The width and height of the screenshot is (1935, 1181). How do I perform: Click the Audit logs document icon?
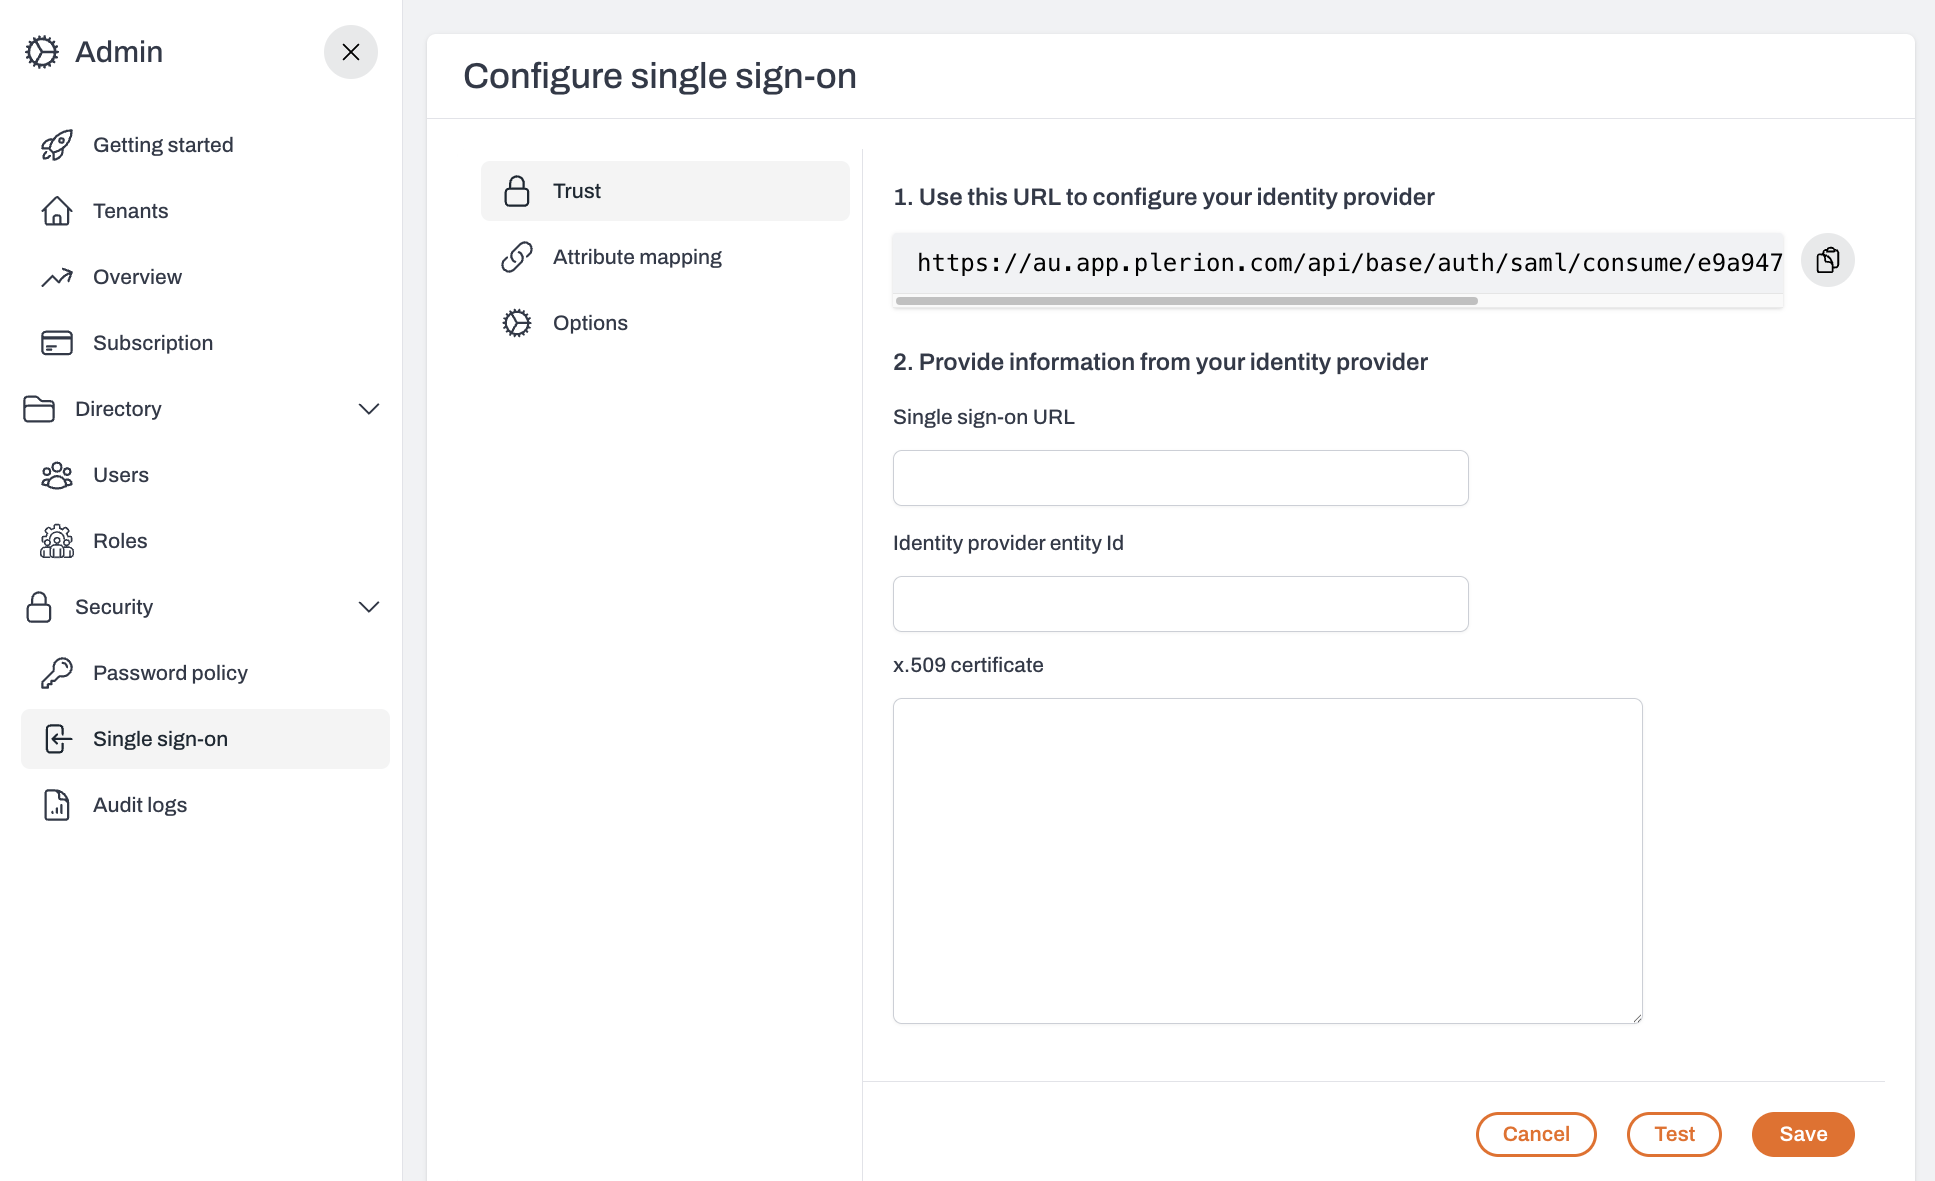pyautogui.click(x=57, y=805)
